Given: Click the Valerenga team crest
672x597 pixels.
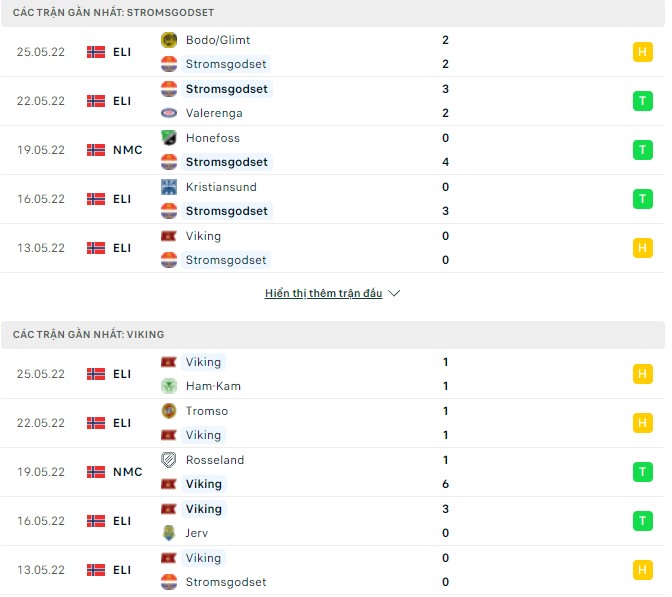Looking at the screenshot, I should click(x=168, y=113).
